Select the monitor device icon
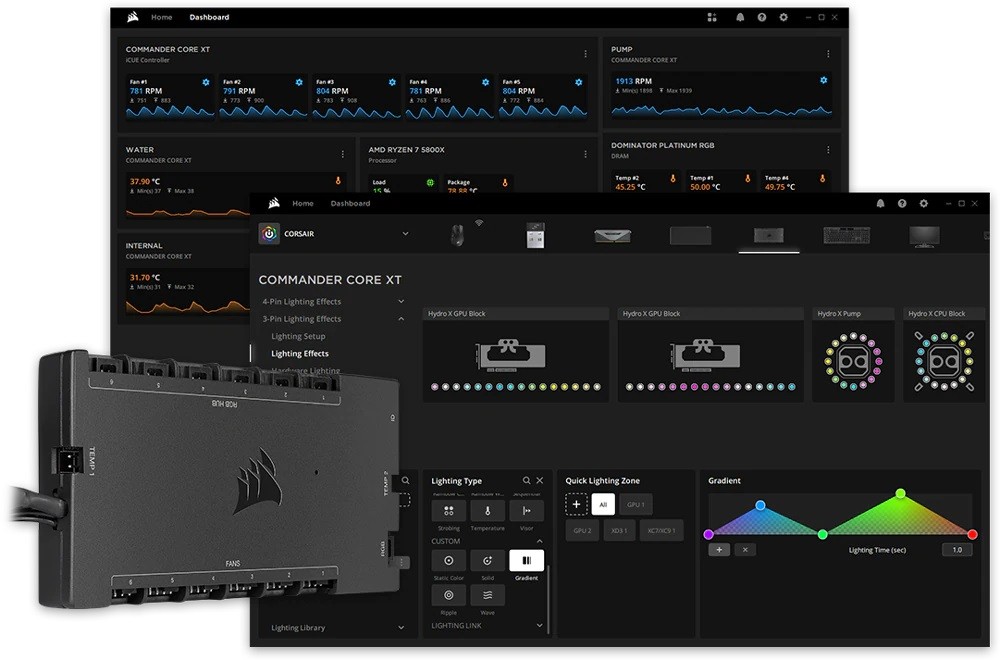 924,236
